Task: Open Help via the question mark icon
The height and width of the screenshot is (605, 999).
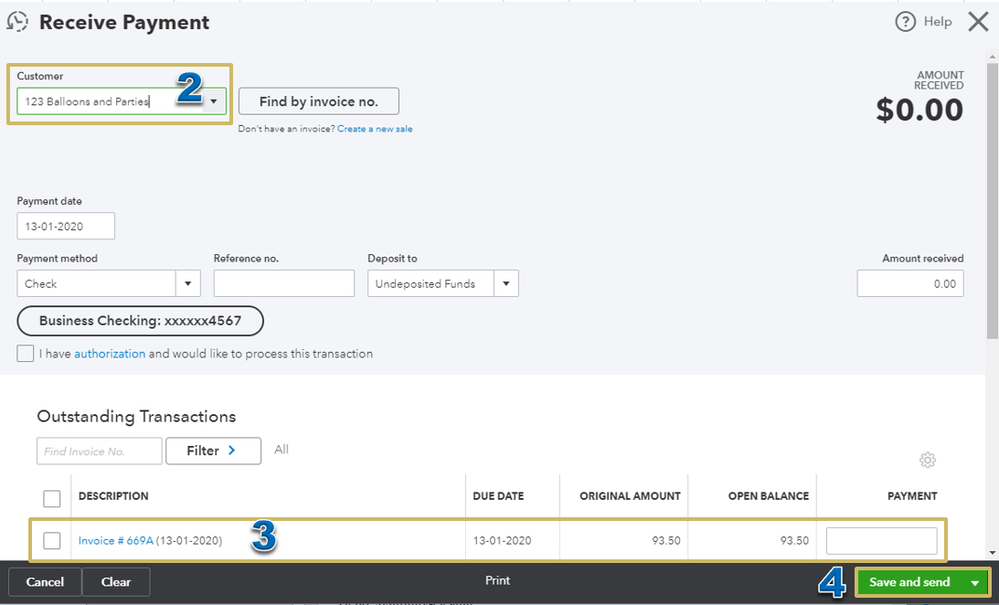Action: [x=905, y=22]
